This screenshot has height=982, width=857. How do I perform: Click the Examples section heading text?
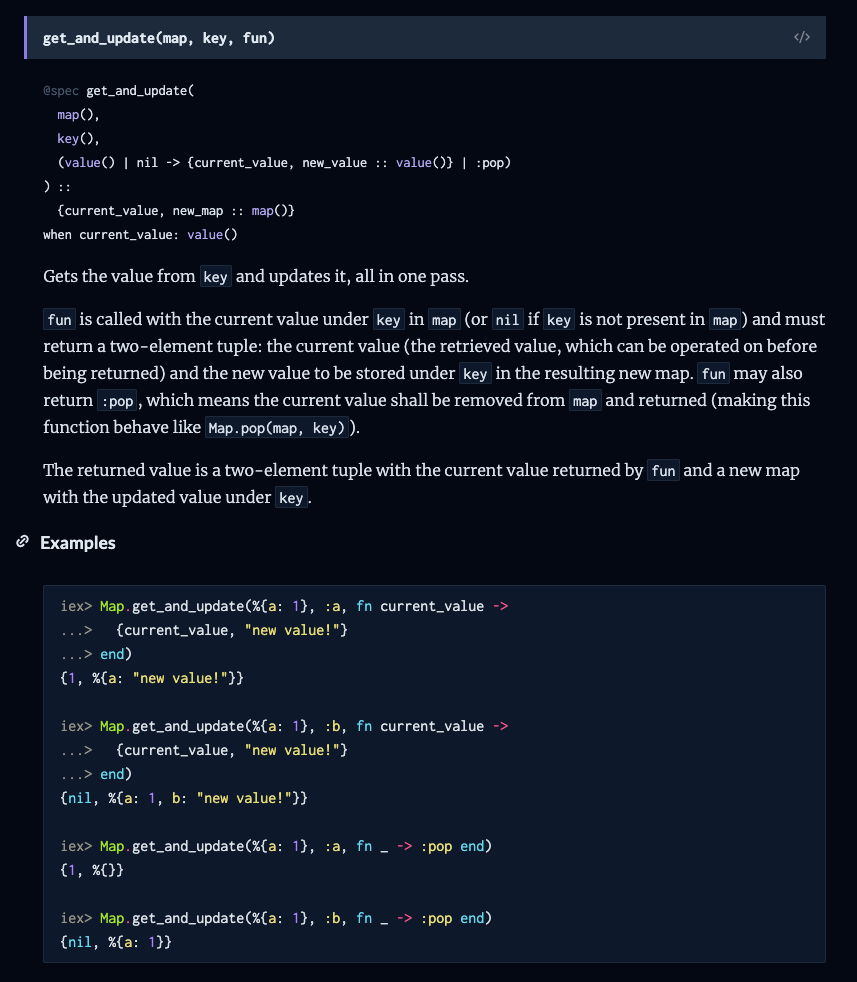click(x=77, y=543)
